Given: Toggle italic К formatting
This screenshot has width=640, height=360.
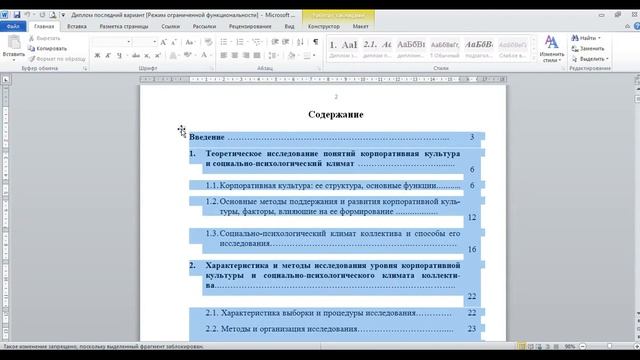Looking at the screenshot, I should tap(108, 55).
